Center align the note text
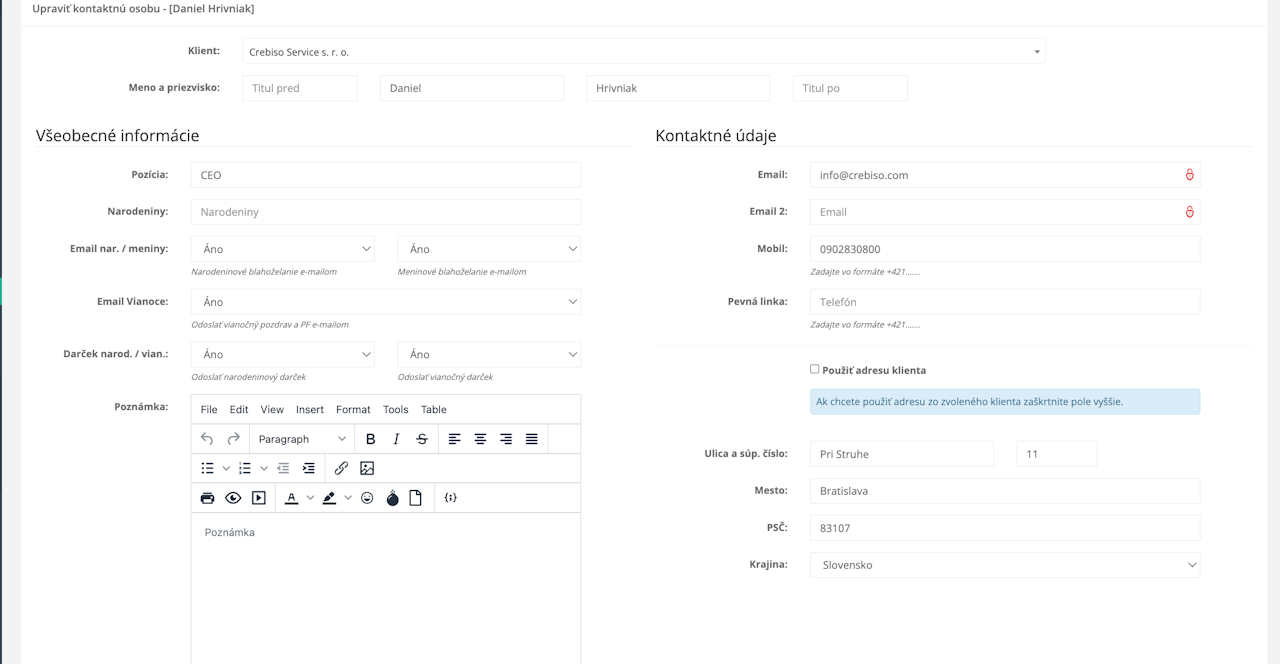 click(x=480, y=439)
